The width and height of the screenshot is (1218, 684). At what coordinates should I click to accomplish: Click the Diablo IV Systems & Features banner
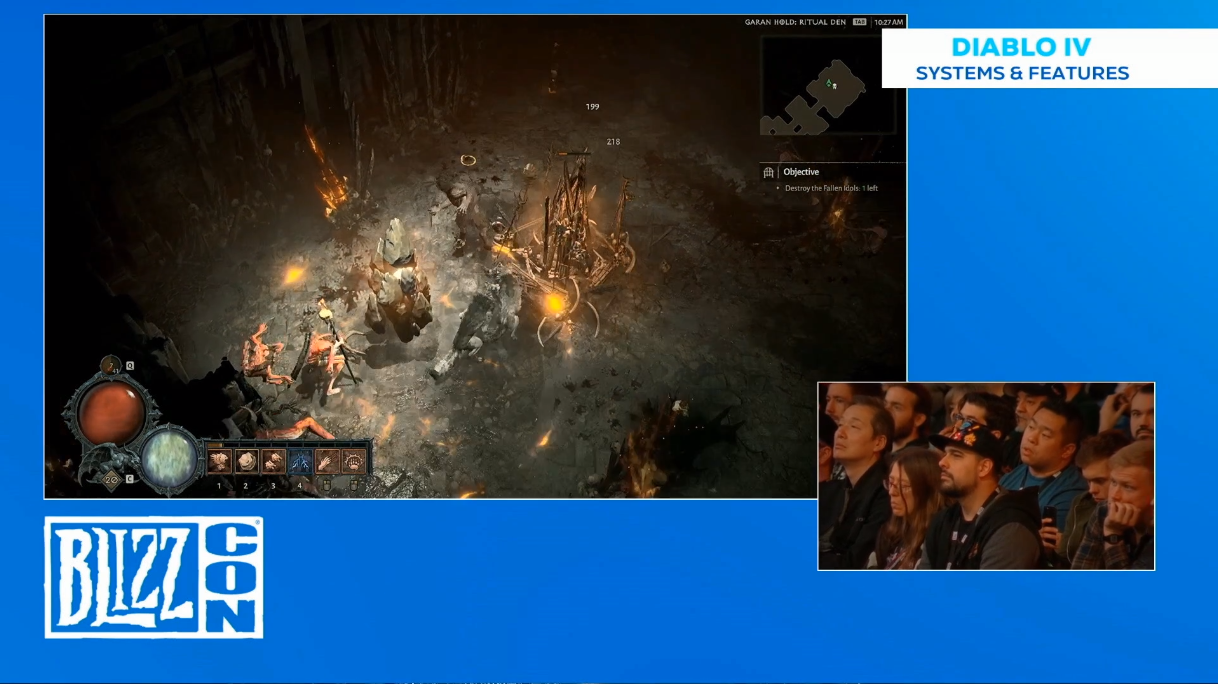[1050, 59]
